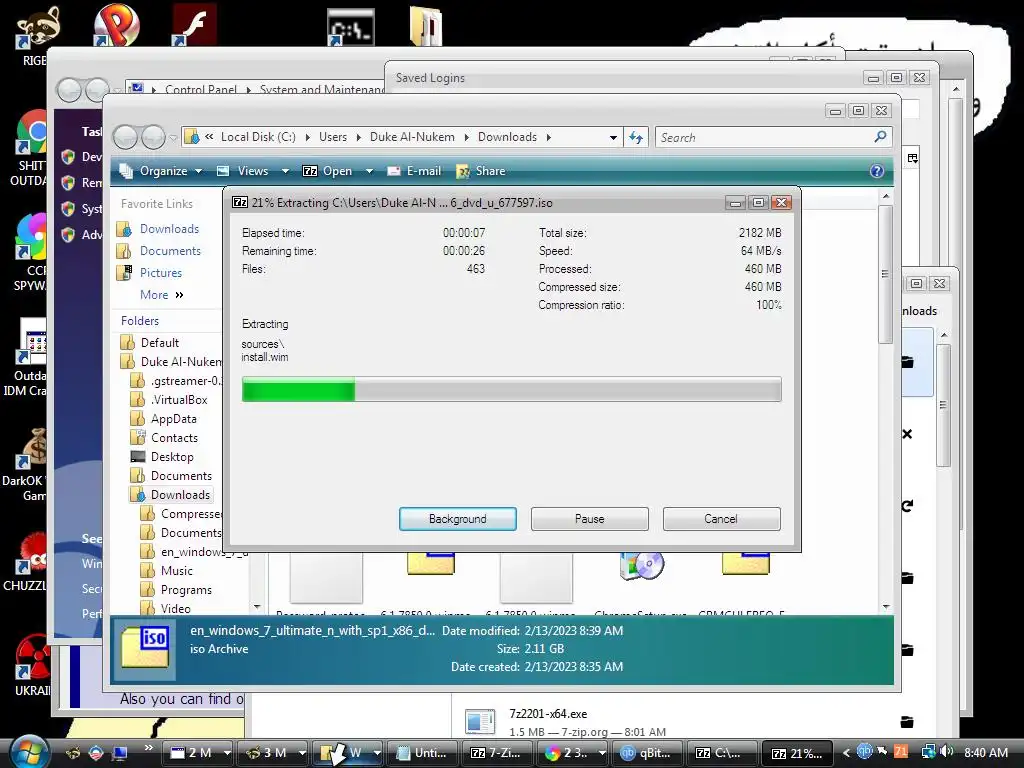
Task: Open Documents favorite link
Action: coord(170,251)
